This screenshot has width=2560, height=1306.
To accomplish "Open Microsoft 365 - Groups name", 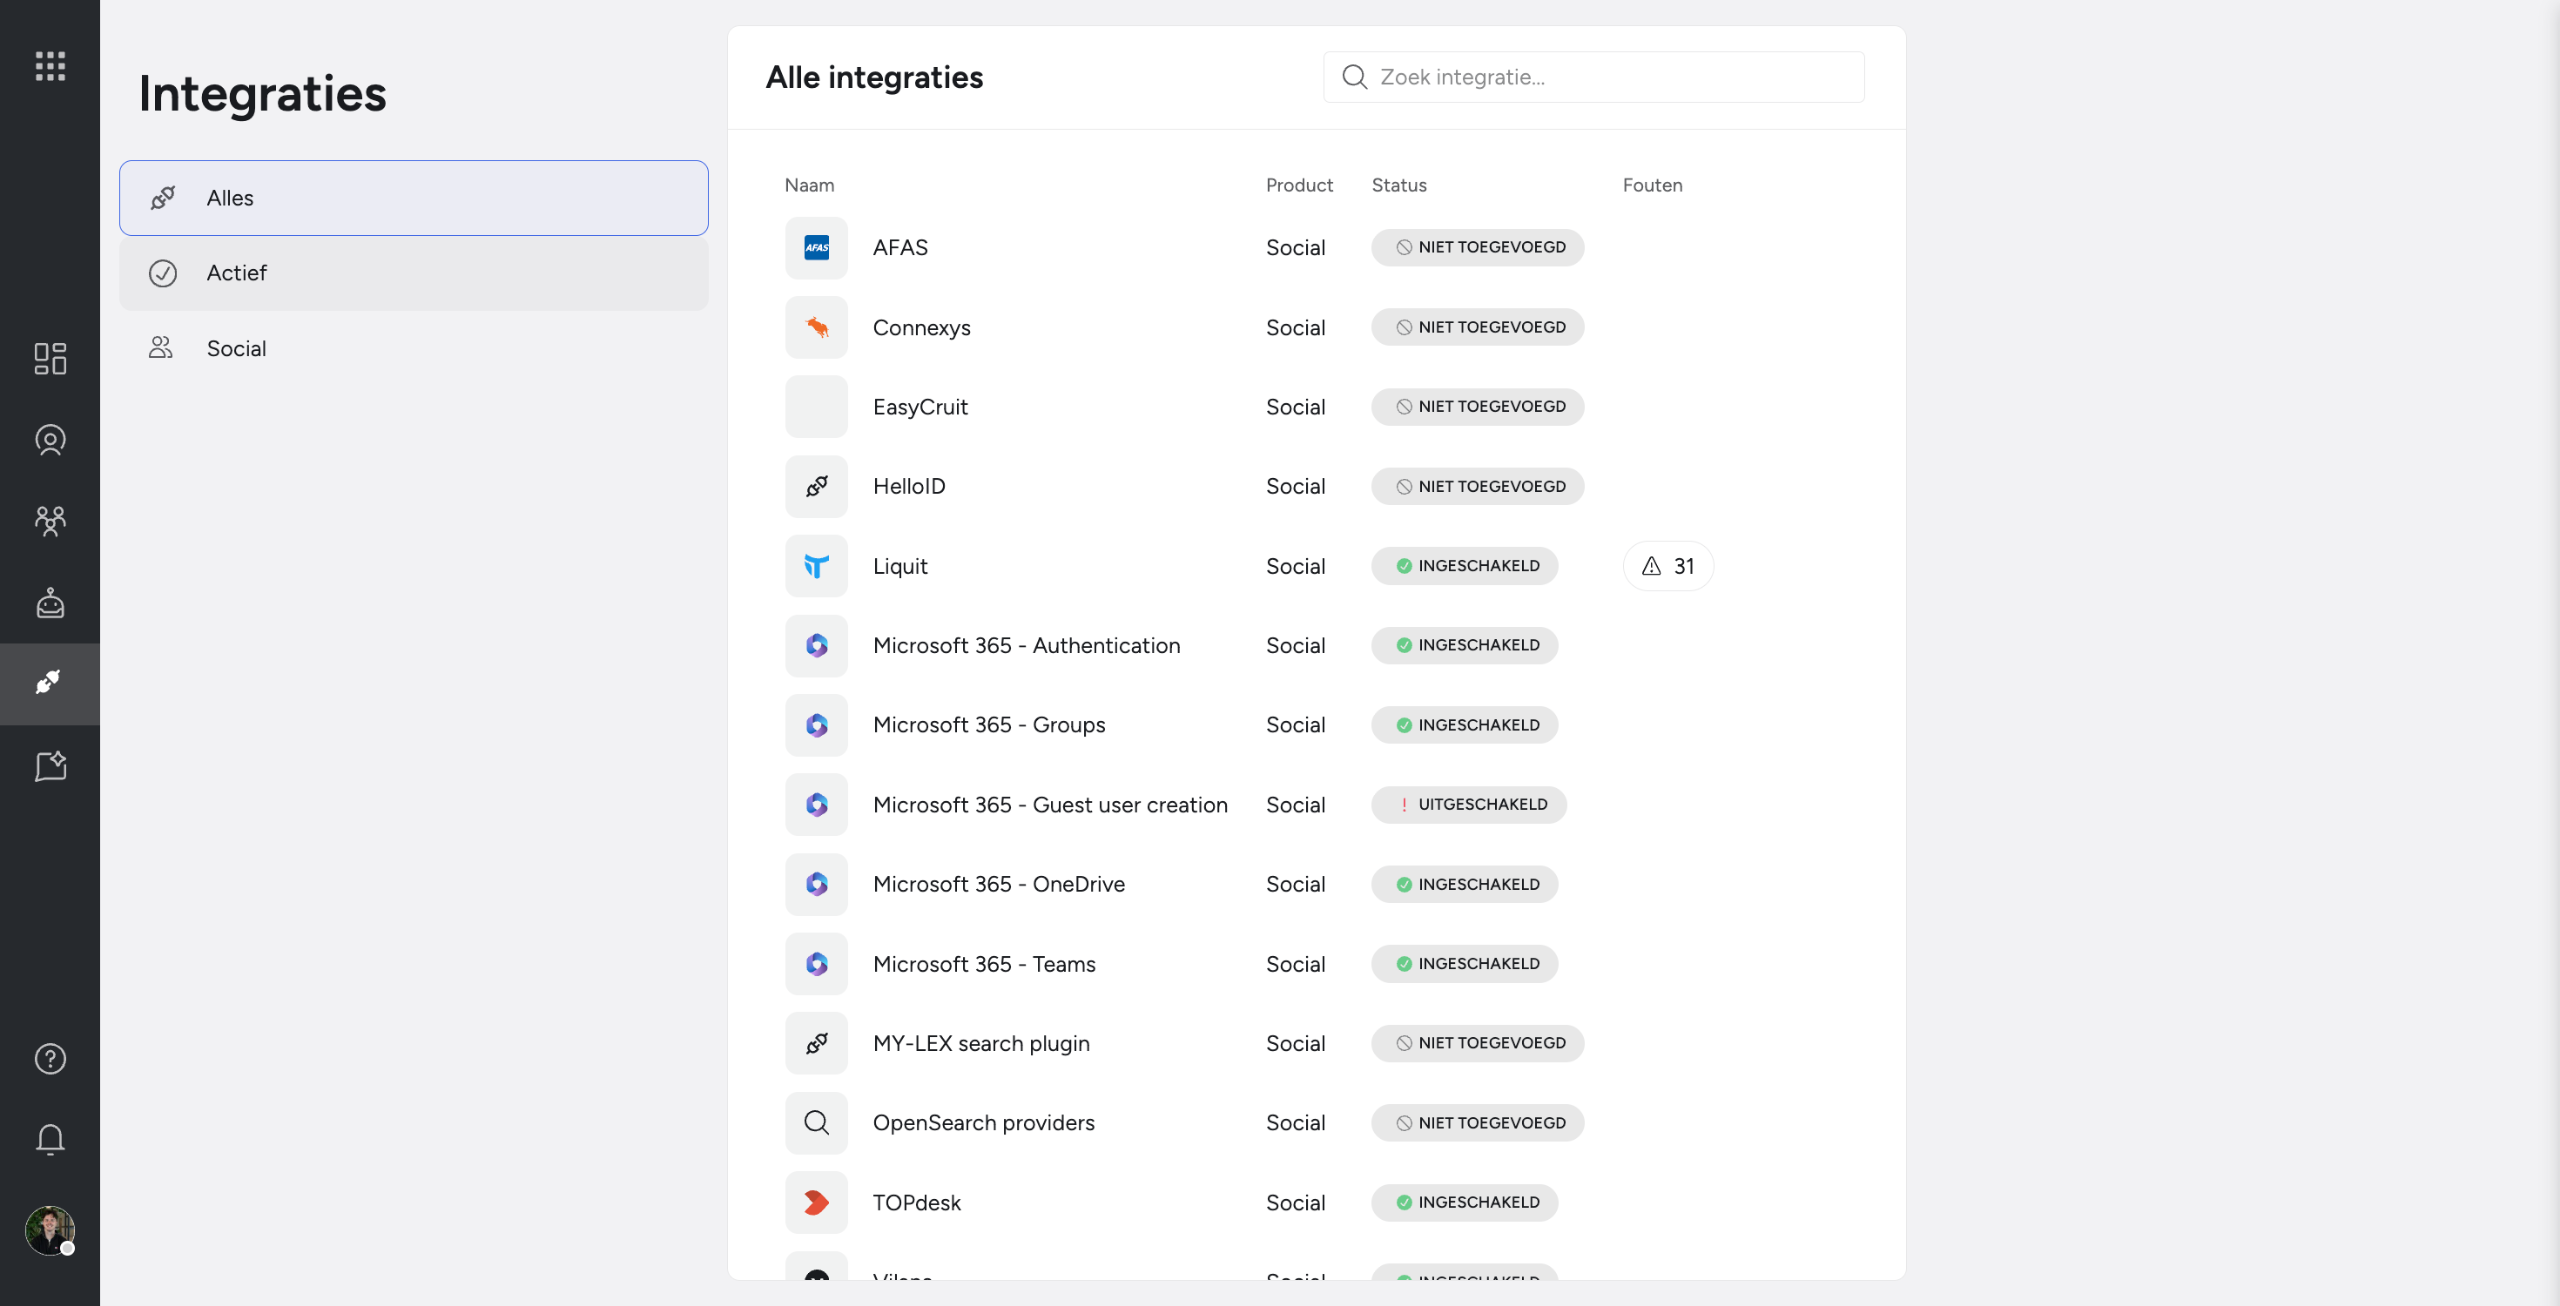I will (989, 725).
